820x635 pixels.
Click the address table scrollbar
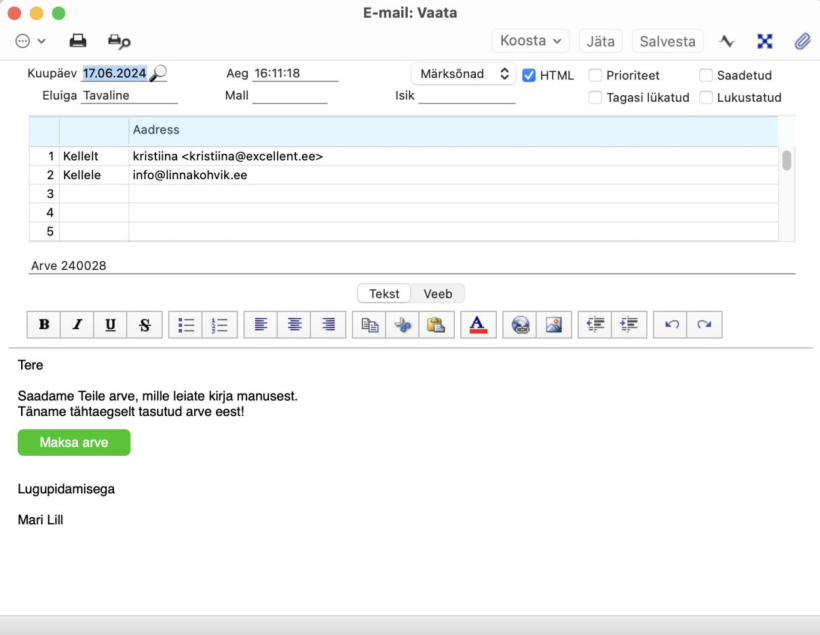coord(787,160)
